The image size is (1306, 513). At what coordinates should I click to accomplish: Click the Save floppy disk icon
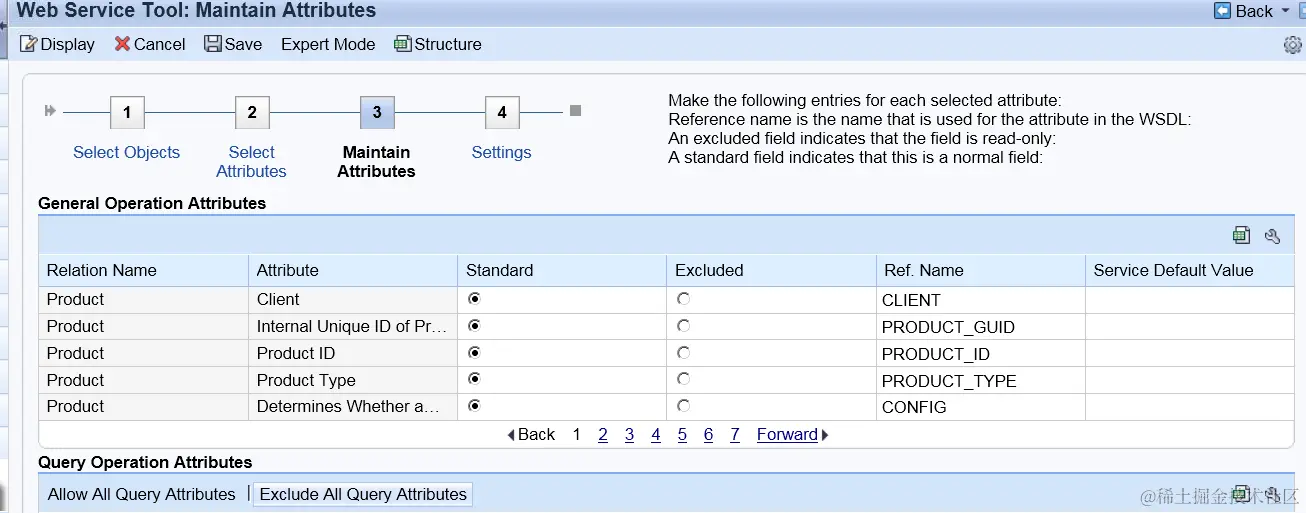coord(212,44)
